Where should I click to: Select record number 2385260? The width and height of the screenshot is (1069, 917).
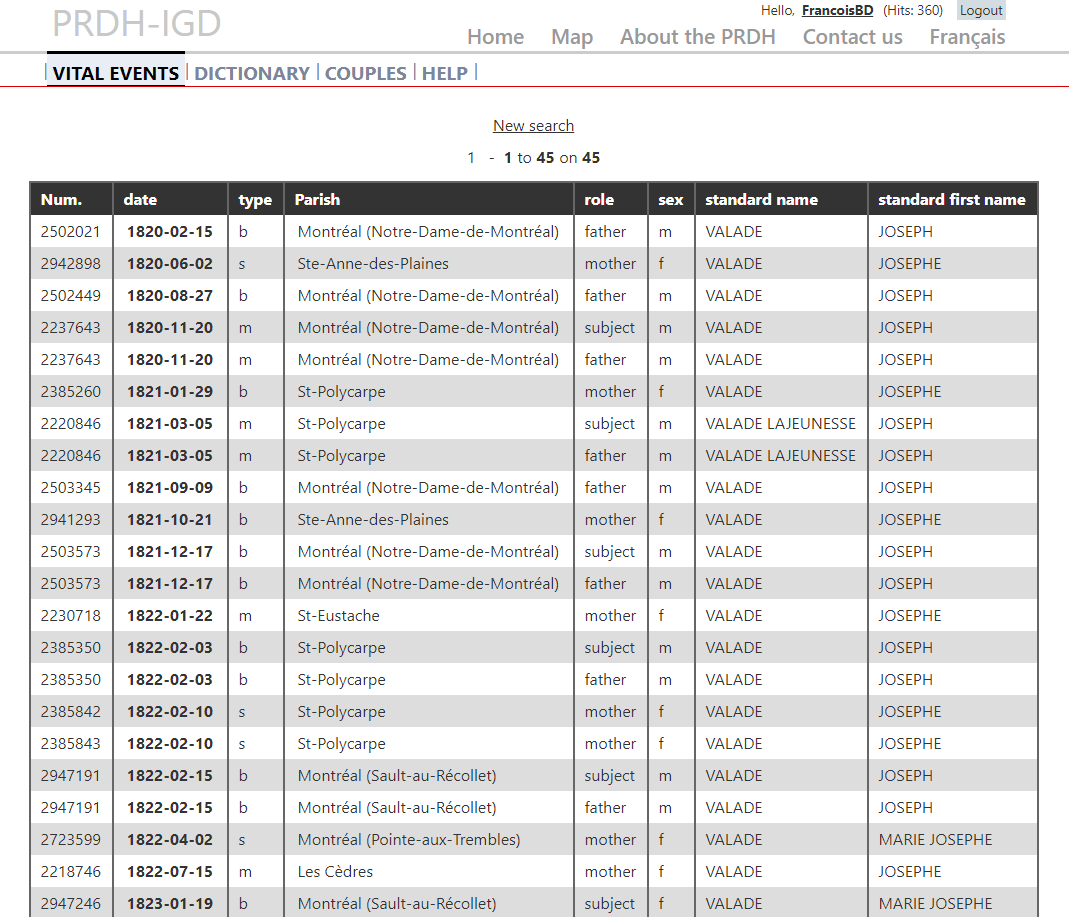[70, 392]
